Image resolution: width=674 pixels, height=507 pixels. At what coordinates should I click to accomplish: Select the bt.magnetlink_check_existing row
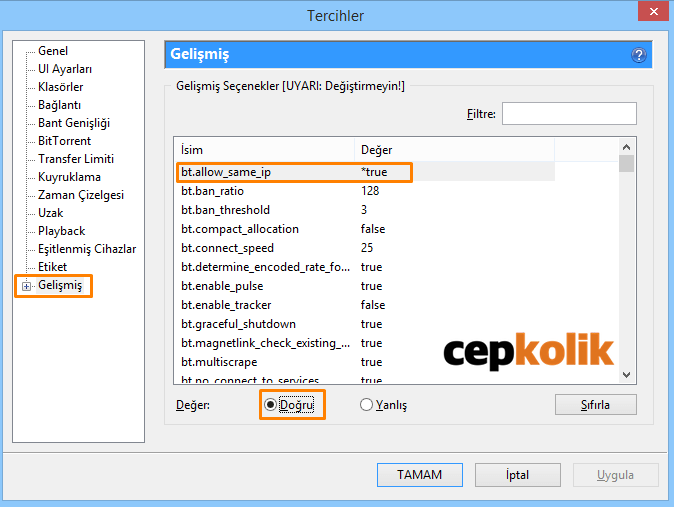click(365, 343)
